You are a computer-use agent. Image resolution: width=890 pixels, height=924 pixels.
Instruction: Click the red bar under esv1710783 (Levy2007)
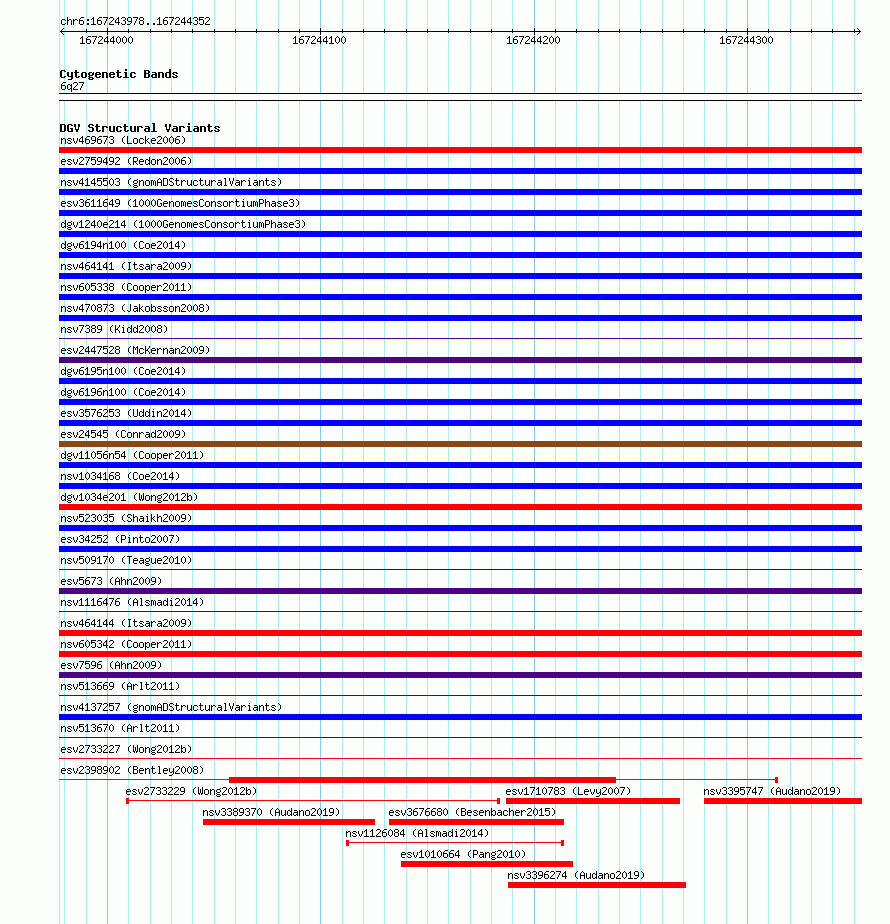(x=593, y=801)
